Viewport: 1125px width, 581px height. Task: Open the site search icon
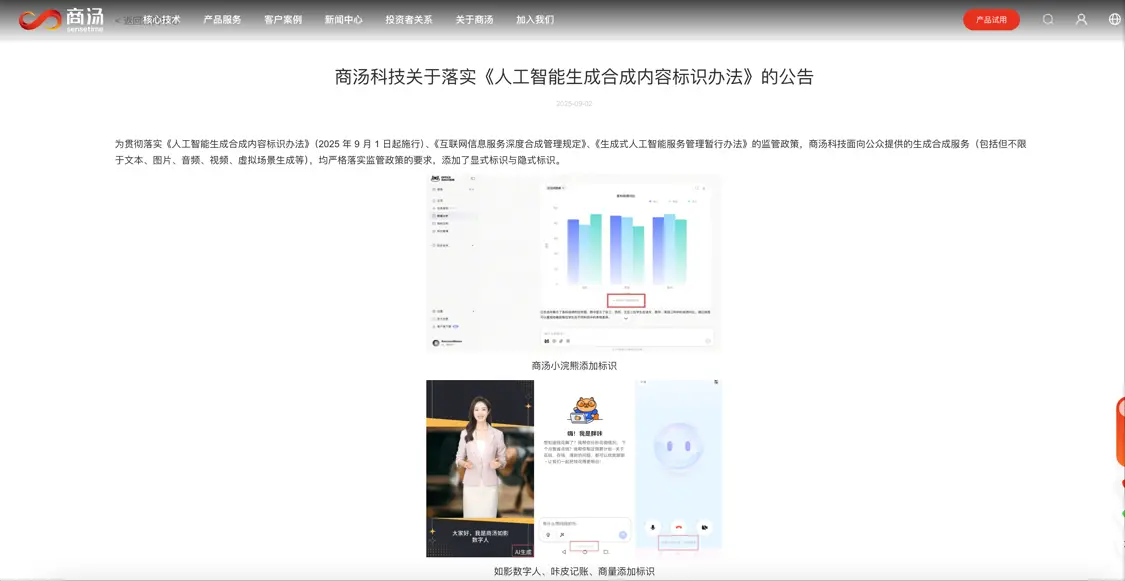click(x=1047, y=18)
